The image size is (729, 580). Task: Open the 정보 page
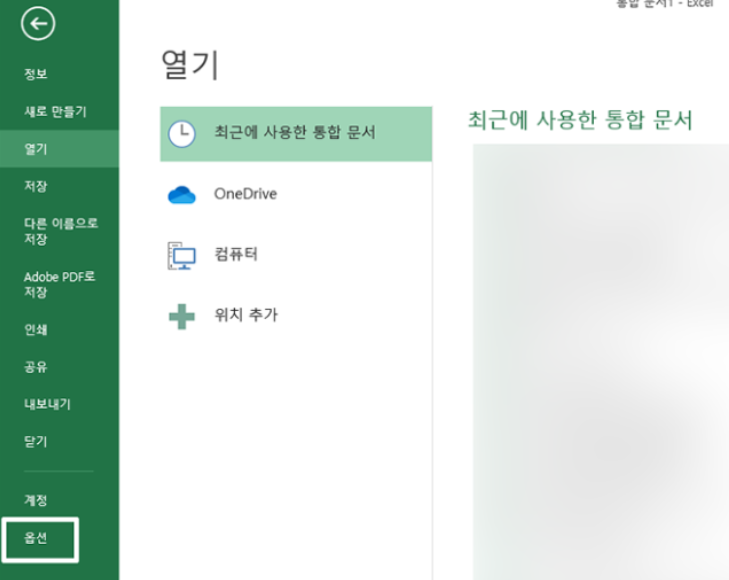36,74
